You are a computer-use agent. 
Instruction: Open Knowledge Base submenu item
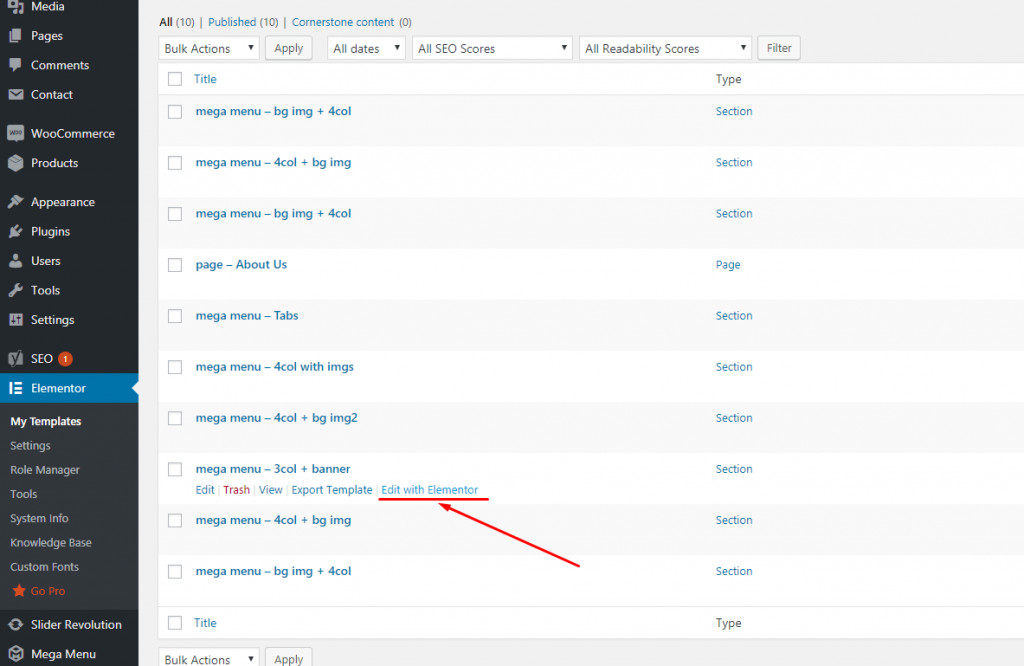click(x=51, y=542)
